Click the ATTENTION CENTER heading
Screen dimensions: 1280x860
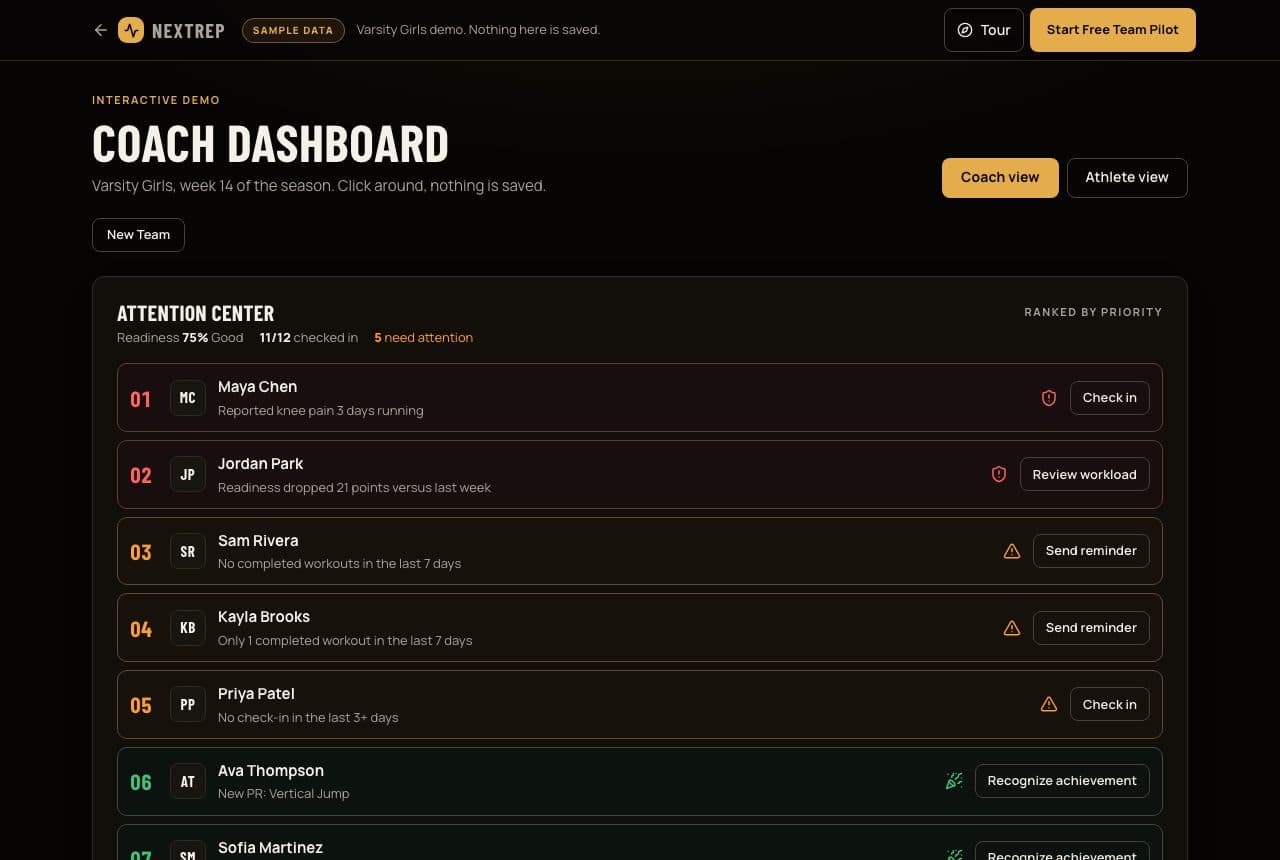point(196,313)
